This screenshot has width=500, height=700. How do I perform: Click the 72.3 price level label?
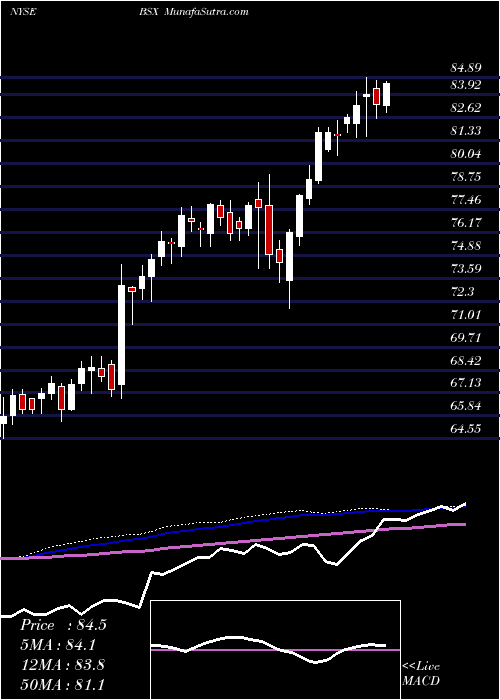coord(462,292)
